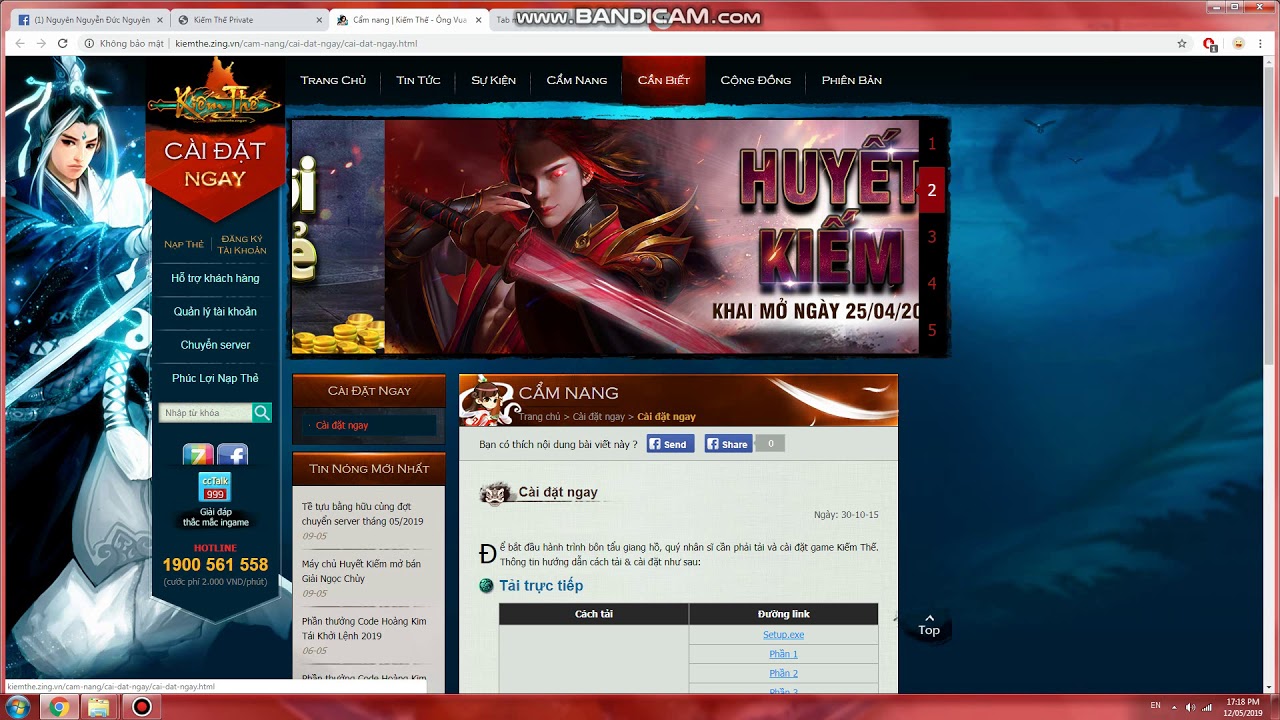The image size is (1280, 720).
Task: Click 'Giải đáp thắc mắc ingame' text
Action: 215,517
